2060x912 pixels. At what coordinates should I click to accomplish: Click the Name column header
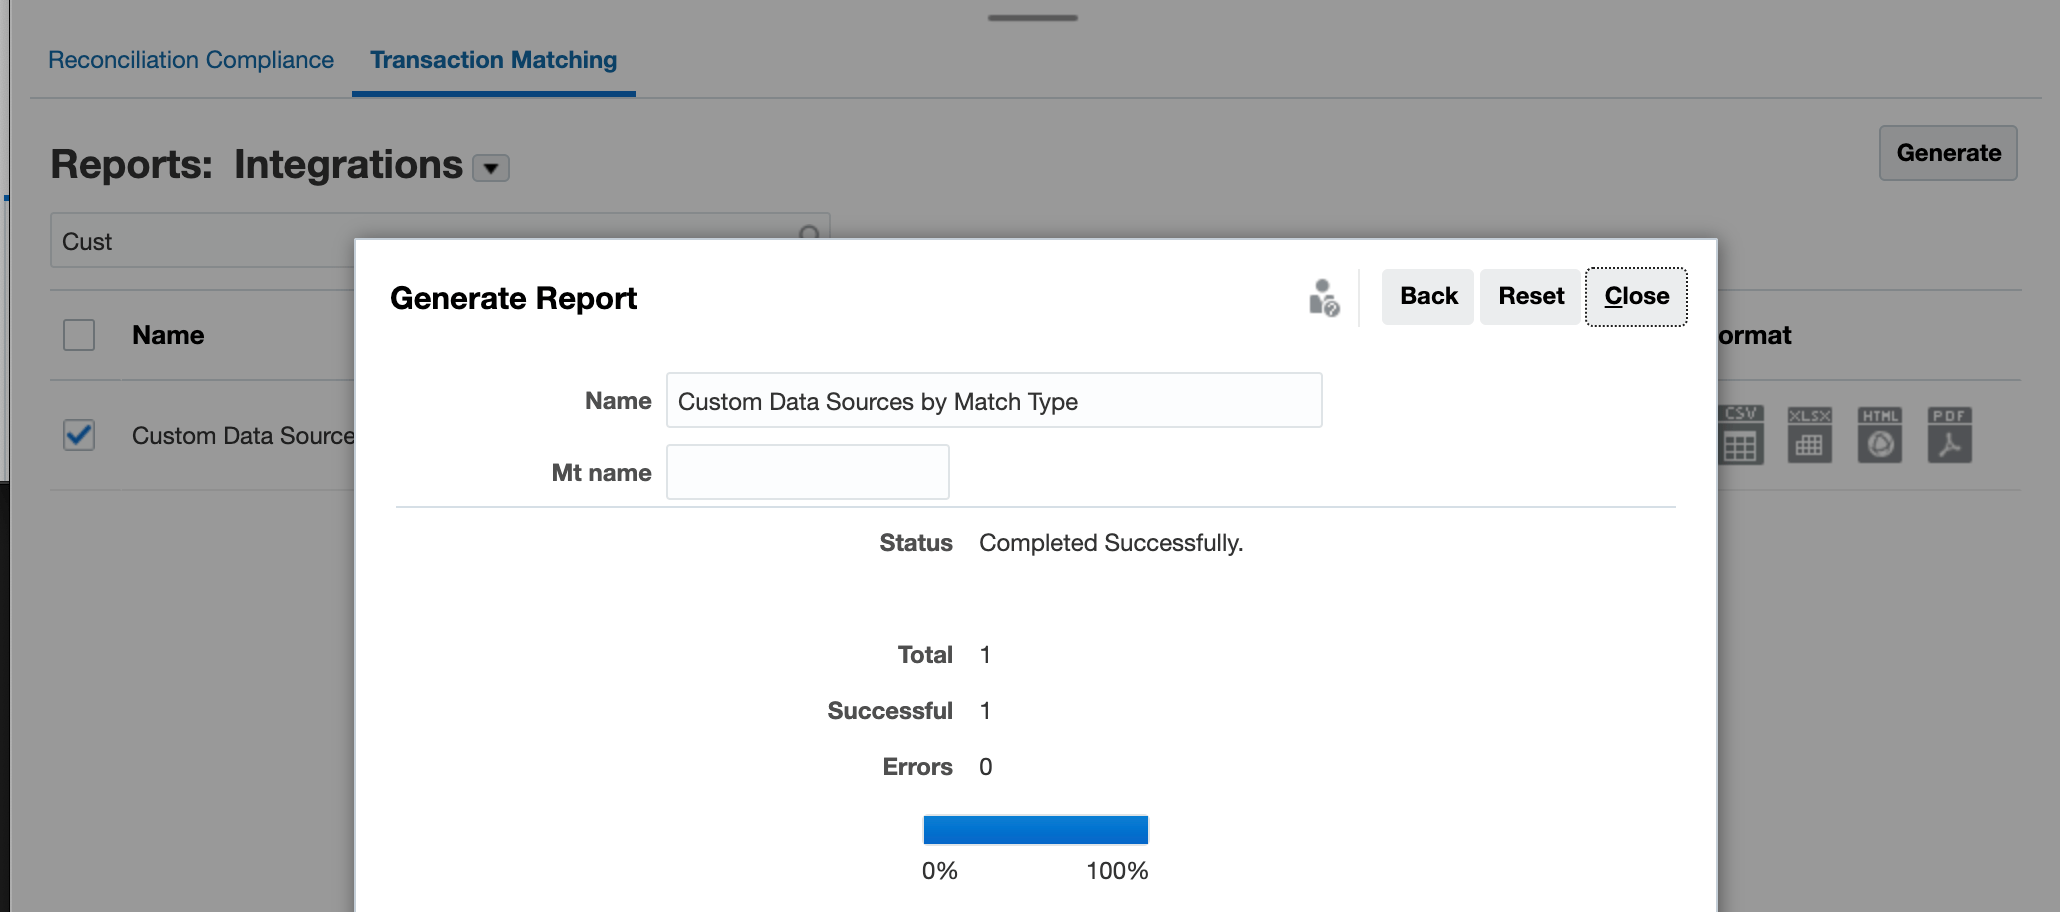(168, 335)
